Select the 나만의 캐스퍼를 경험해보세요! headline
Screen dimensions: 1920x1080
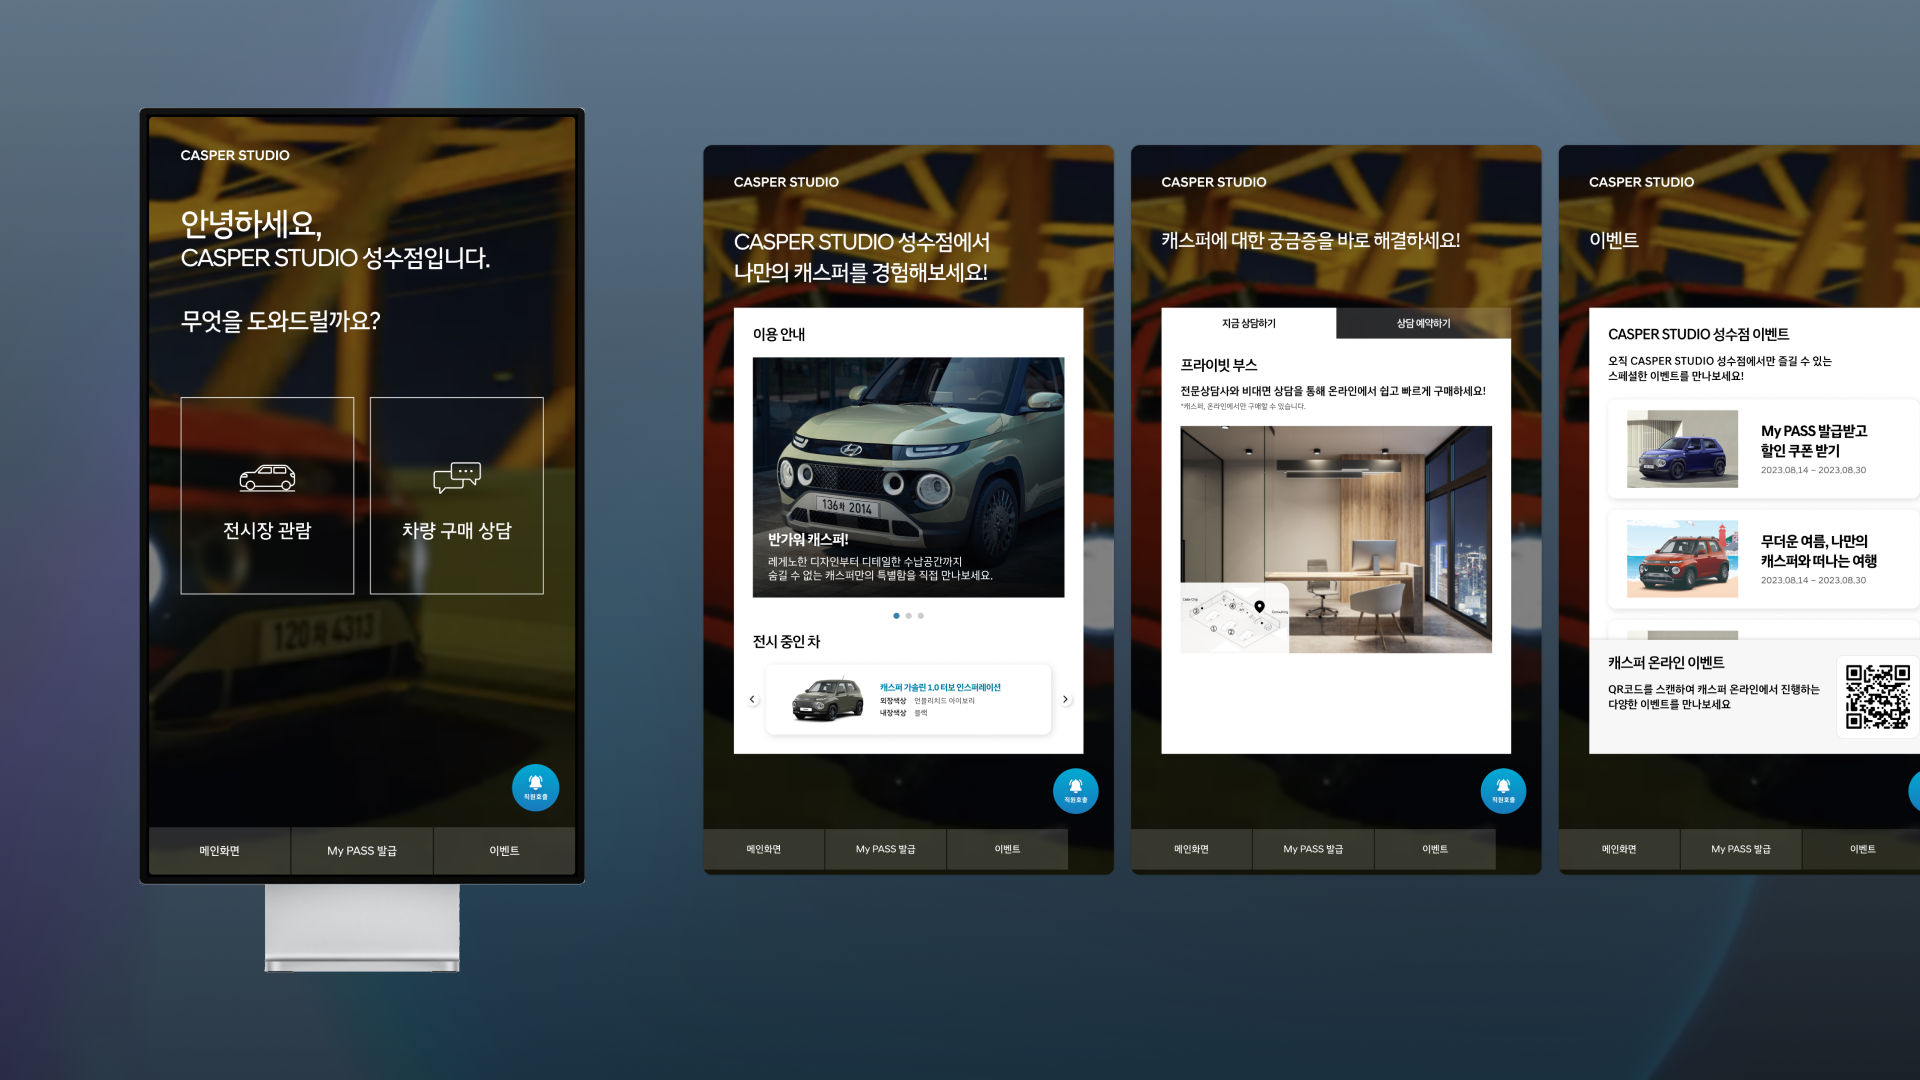click(x=861, y=272)
